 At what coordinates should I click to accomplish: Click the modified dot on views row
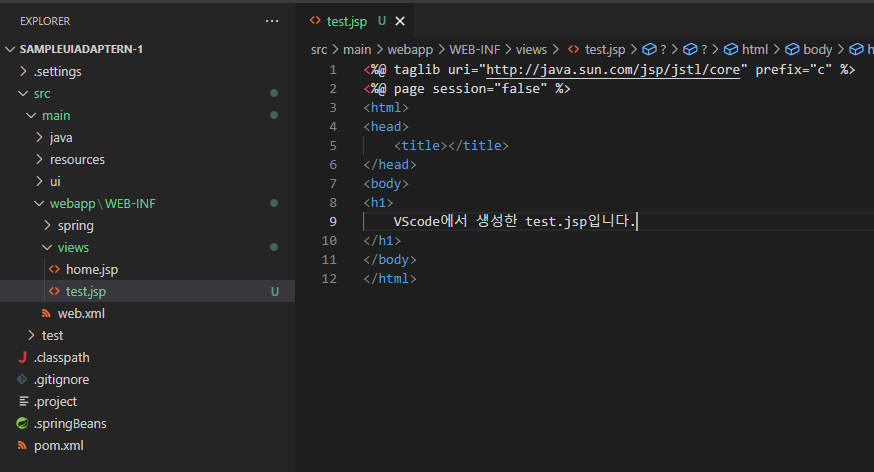tap(274, 247)
